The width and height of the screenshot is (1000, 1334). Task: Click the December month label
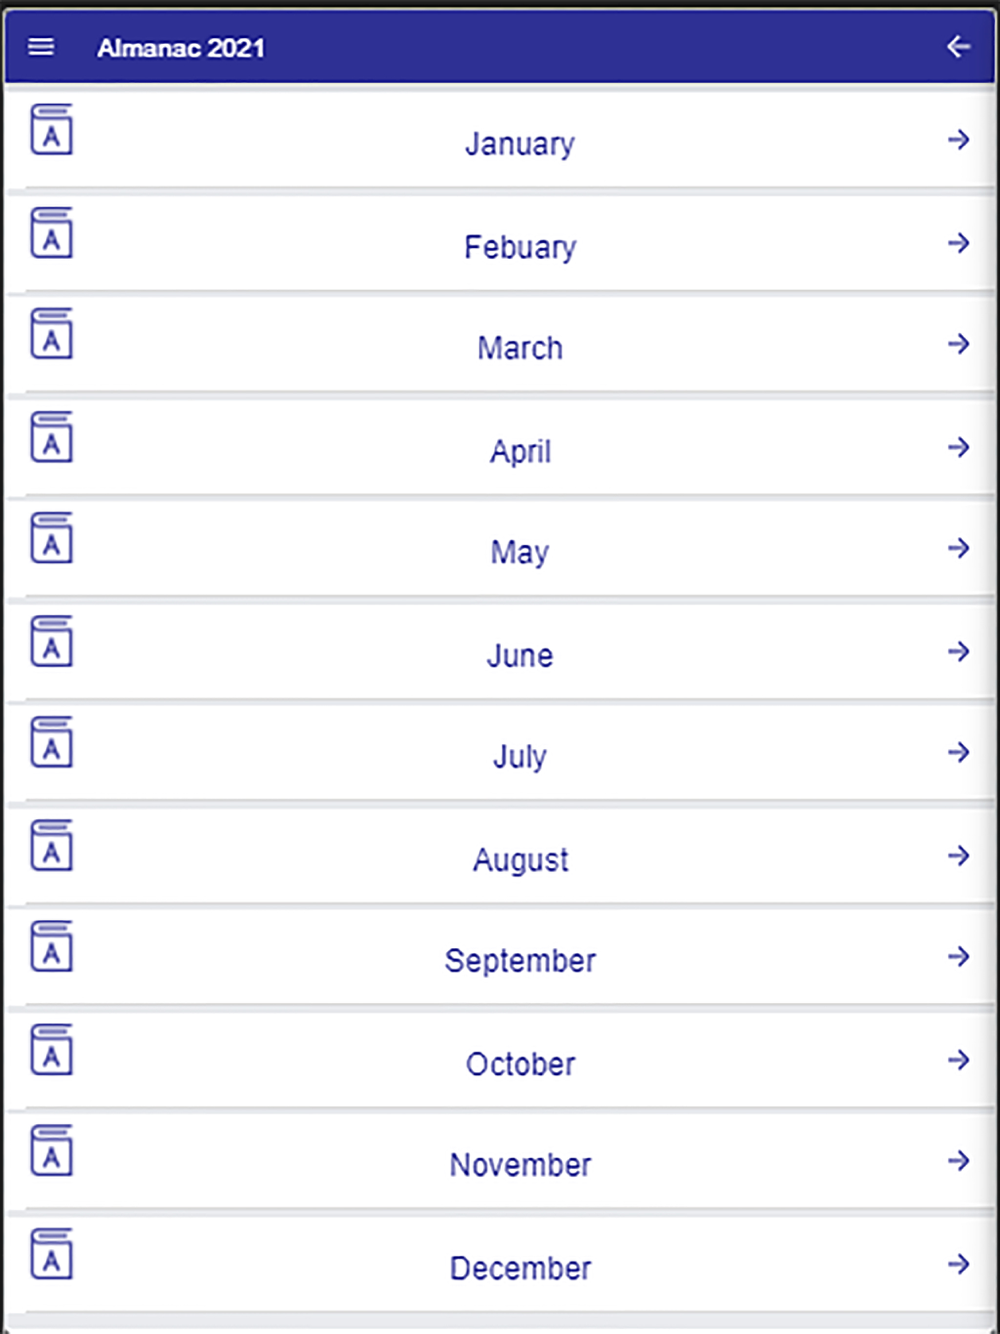coord(520,1268)
